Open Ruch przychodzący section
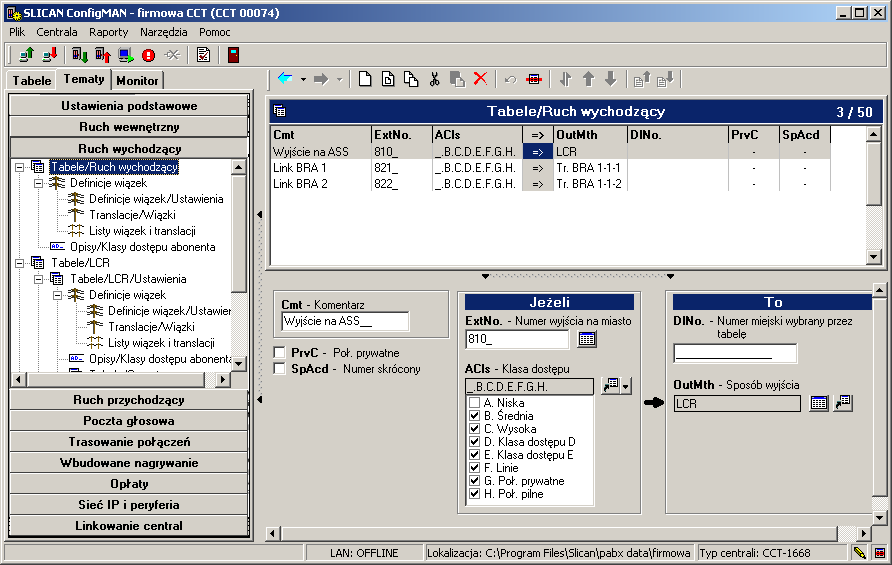This screenshot has height=565, width=892. [129, 400]
